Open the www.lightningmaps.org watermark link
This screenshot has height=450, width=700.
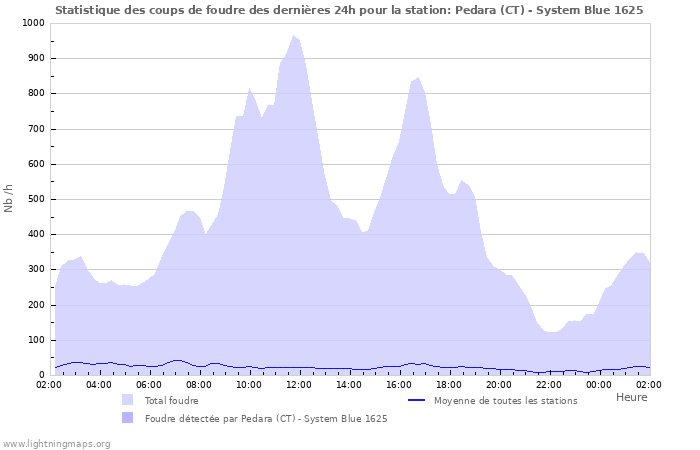(56, 443)
